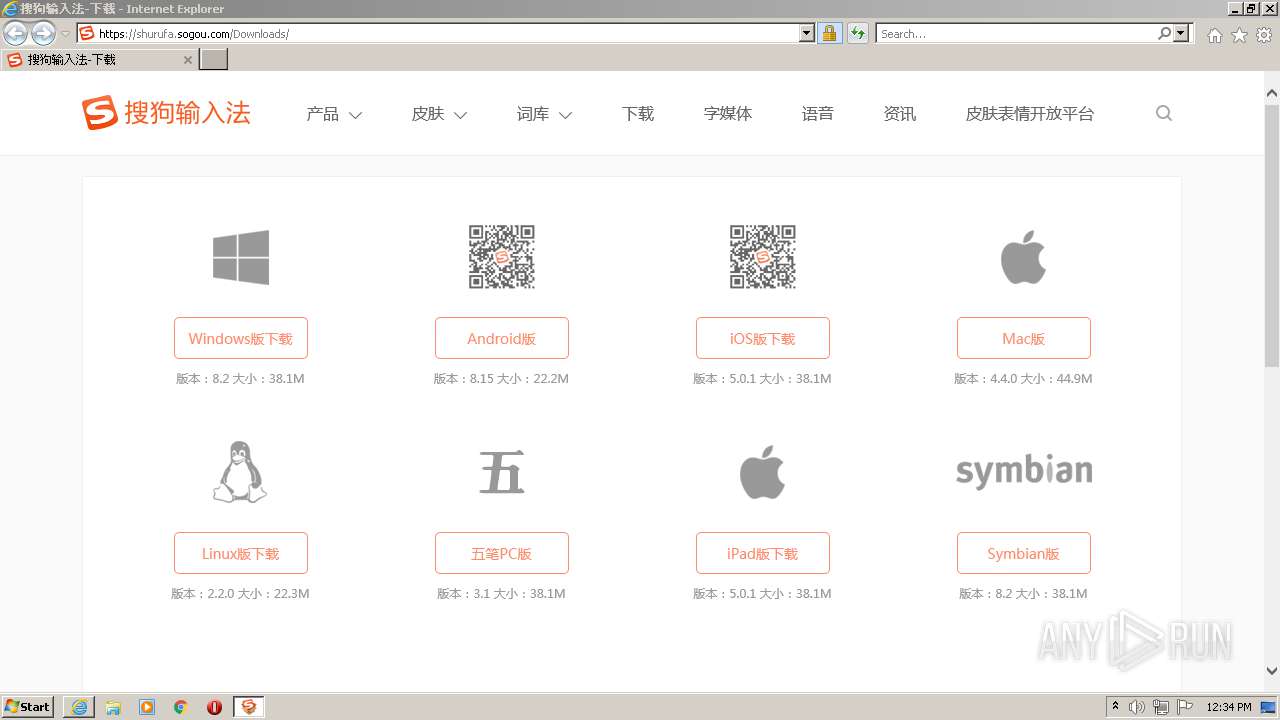
Task: Click the IE Search... input box
Action: click(1015, 33)
